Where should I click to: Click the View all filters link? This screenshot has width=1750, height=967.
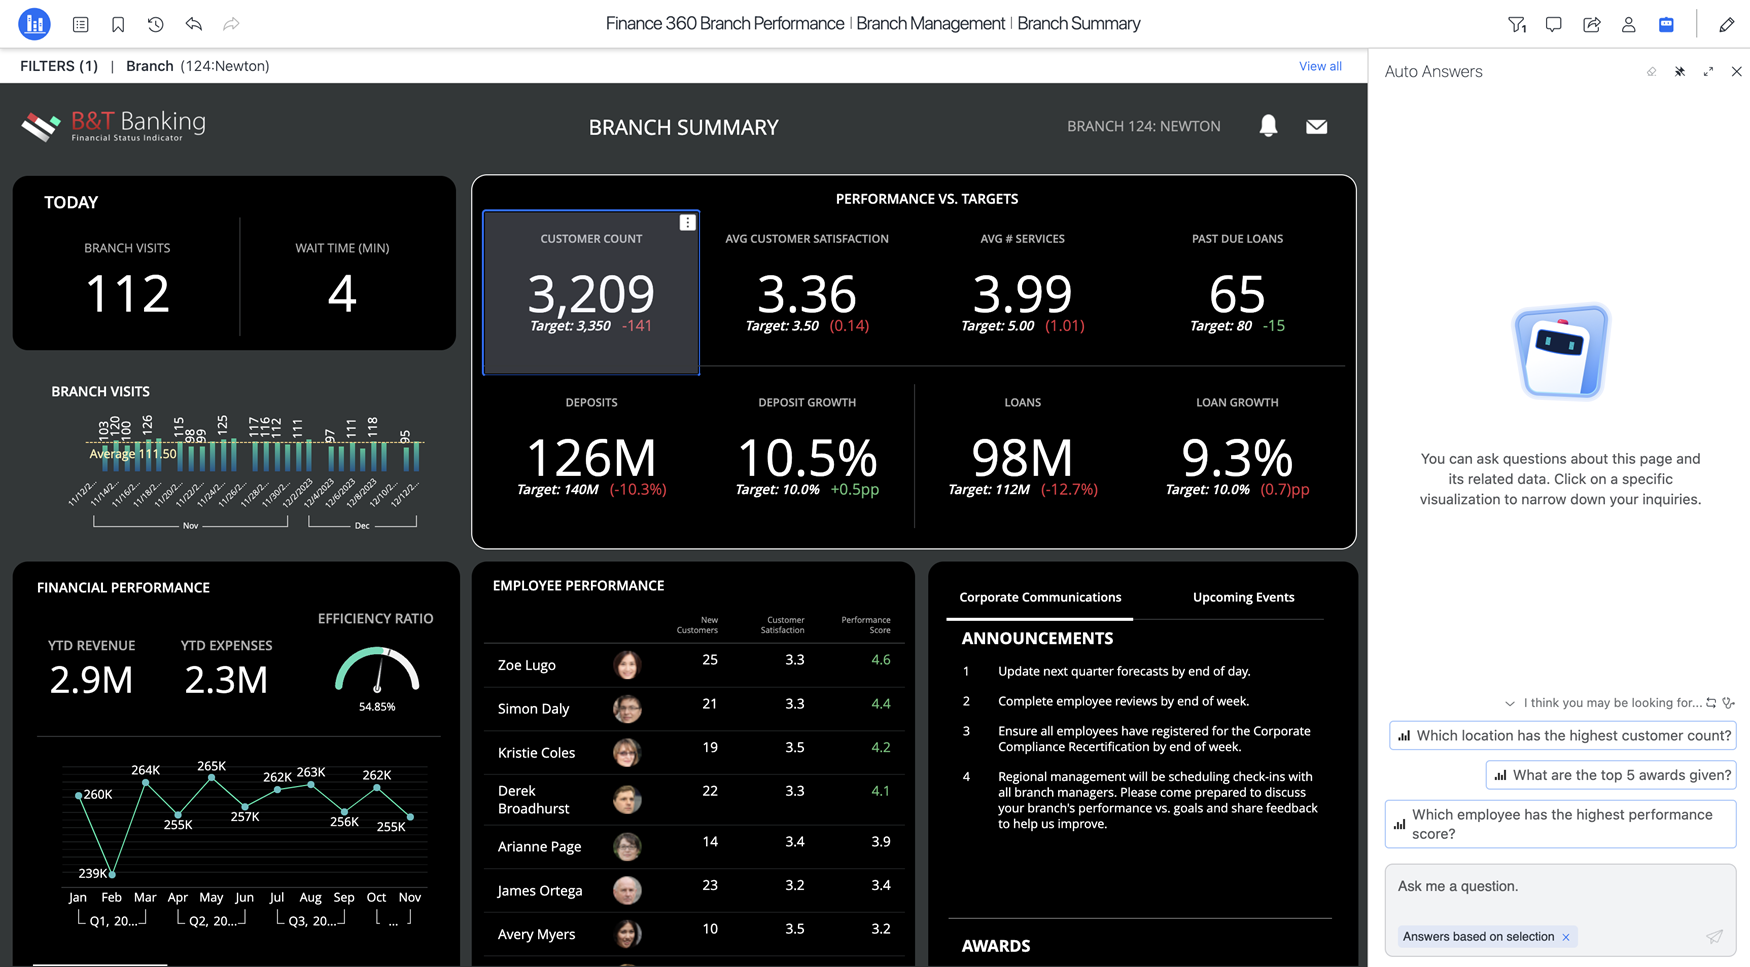pos(1320,66)
